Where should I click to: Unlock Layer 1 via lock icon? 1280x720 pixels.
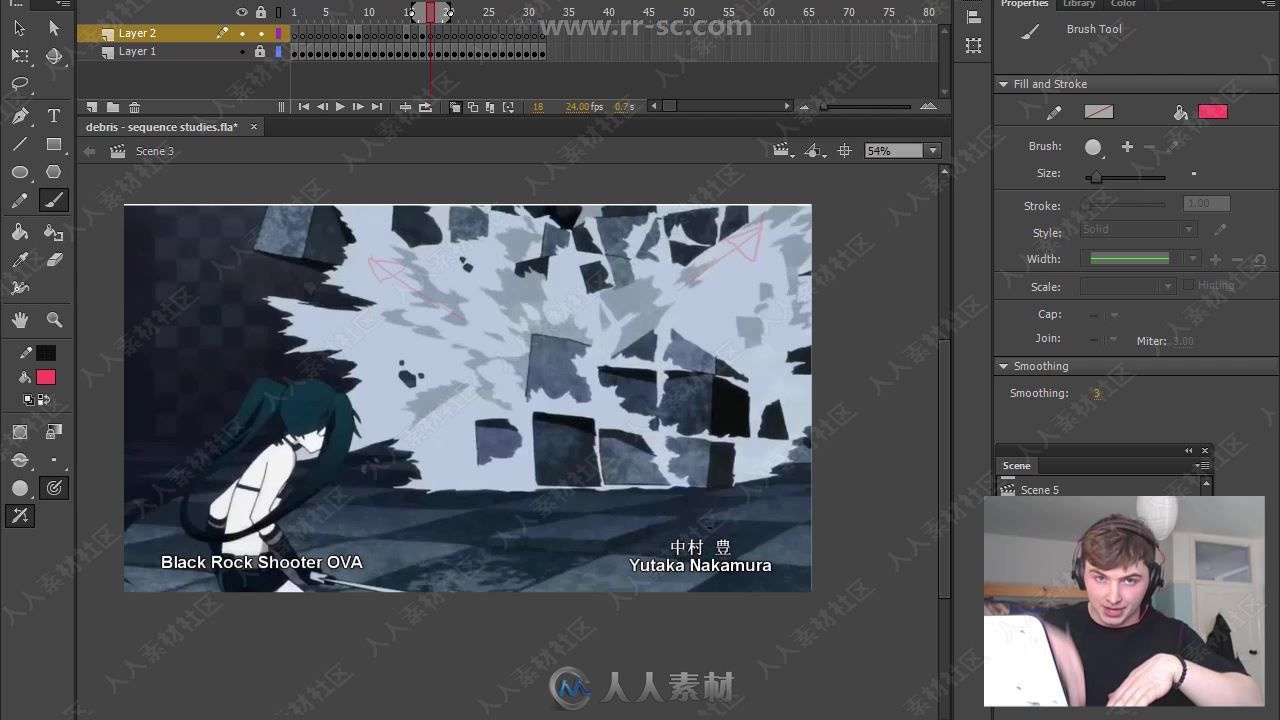[x=260, y=51]
